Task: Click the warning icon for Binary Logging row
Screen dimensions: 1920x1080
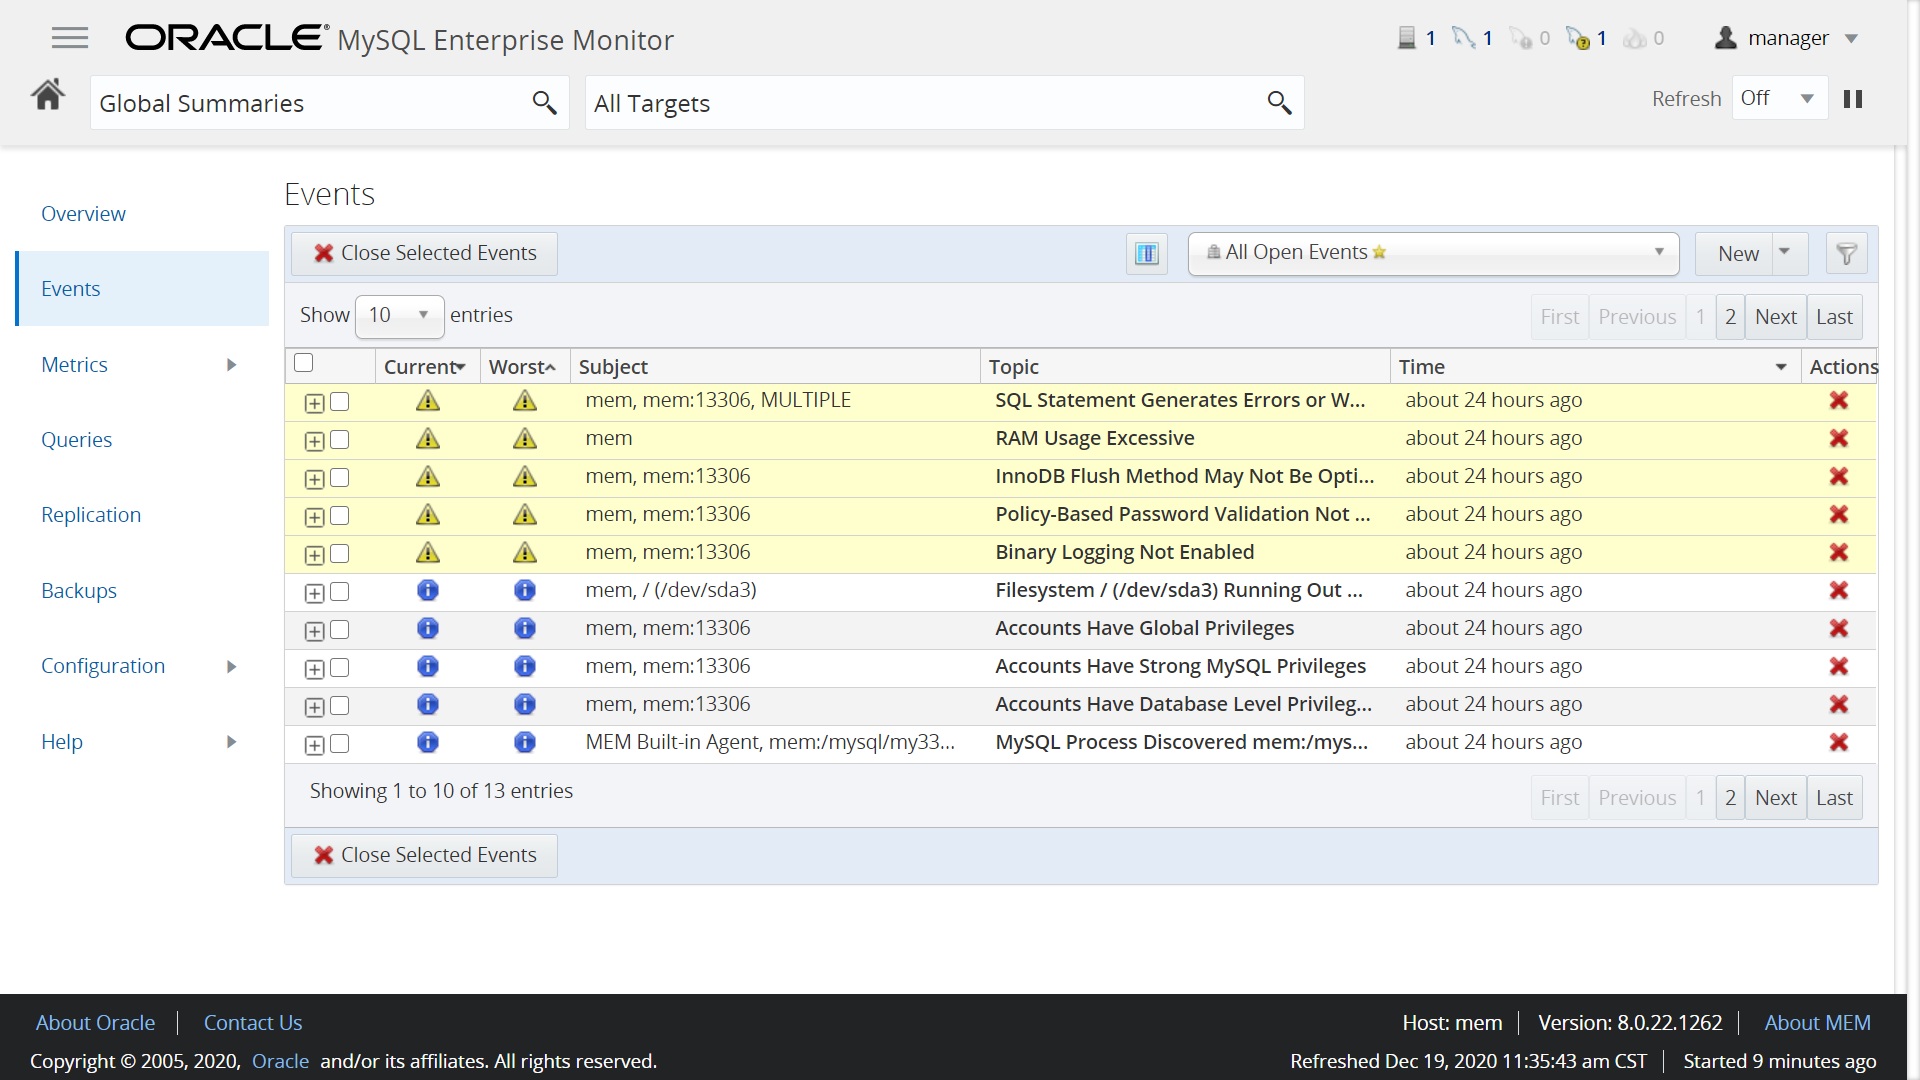Action: 428,553
